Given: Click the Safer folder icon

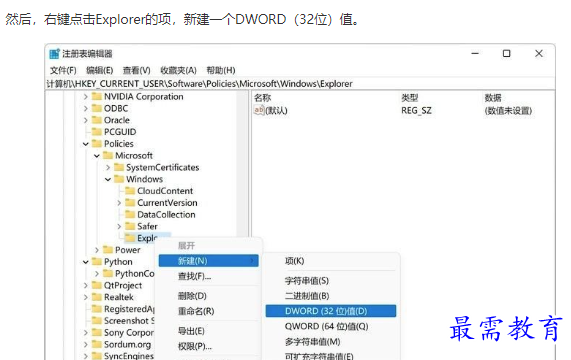Looking at the screenshot, I should point(130,226).
